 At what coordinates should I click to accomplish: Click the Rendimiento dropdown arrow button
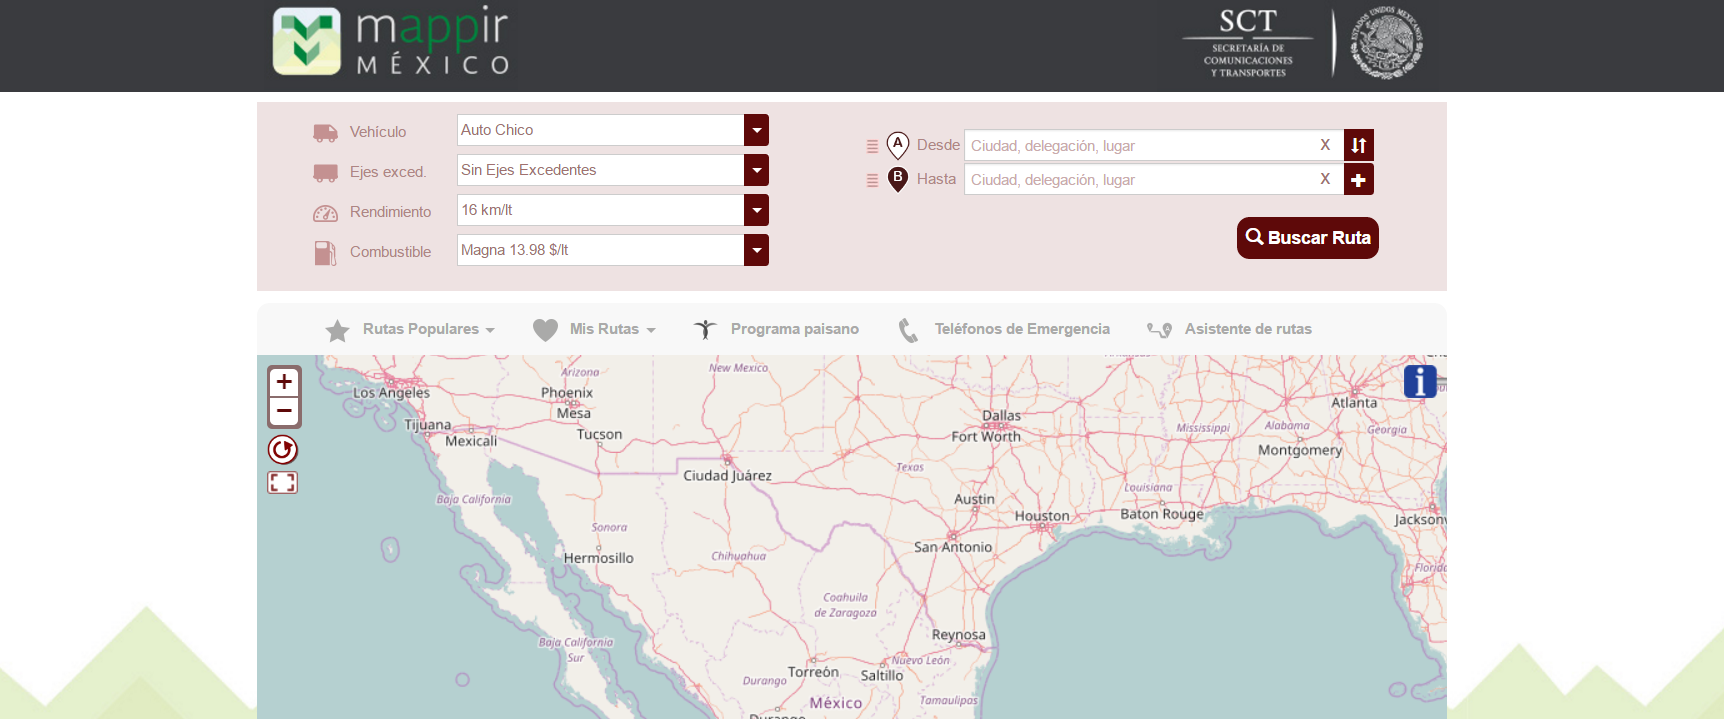pos(756,210)
